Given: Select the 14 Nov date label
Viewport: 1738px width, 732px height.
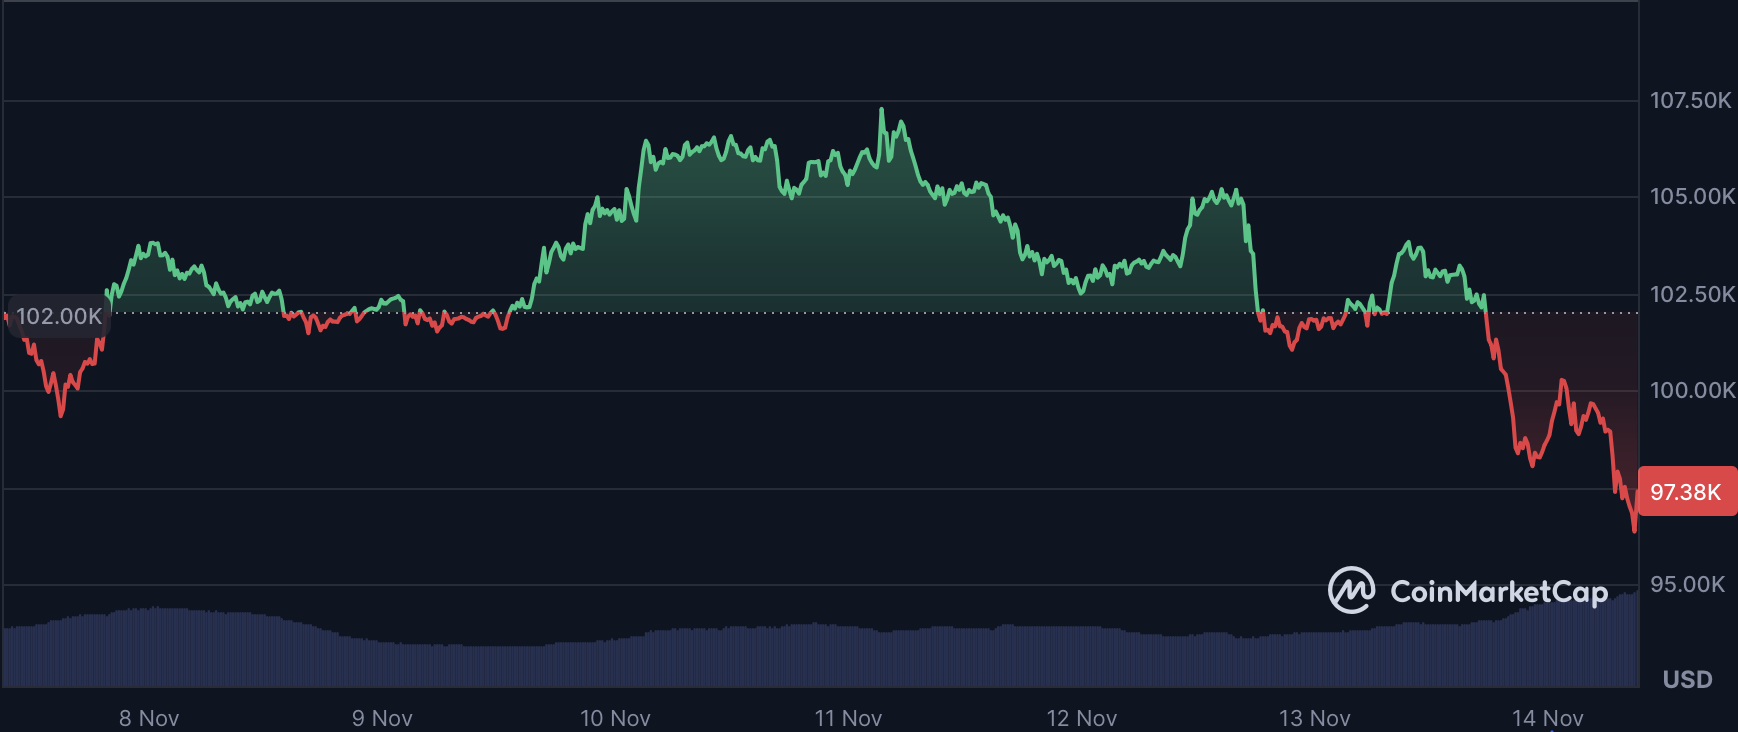Looking at the screenshot, I should [x=1547, y=718].
